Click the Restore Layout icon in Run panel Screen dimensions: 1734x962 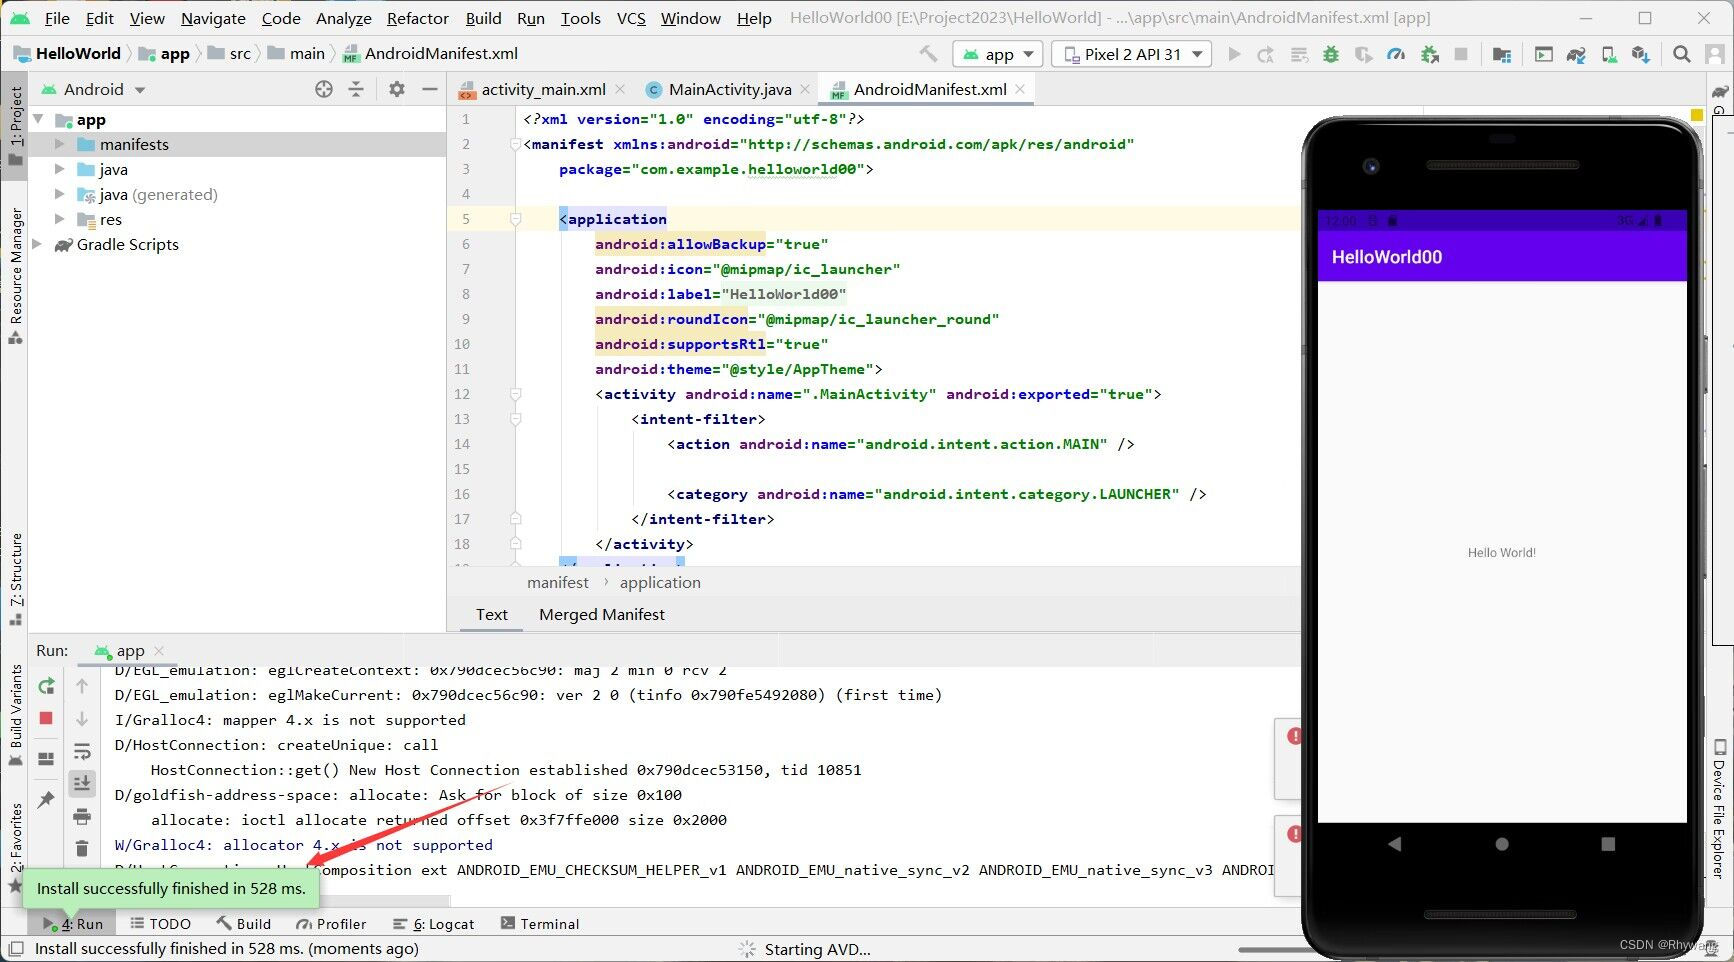point(46,759)
